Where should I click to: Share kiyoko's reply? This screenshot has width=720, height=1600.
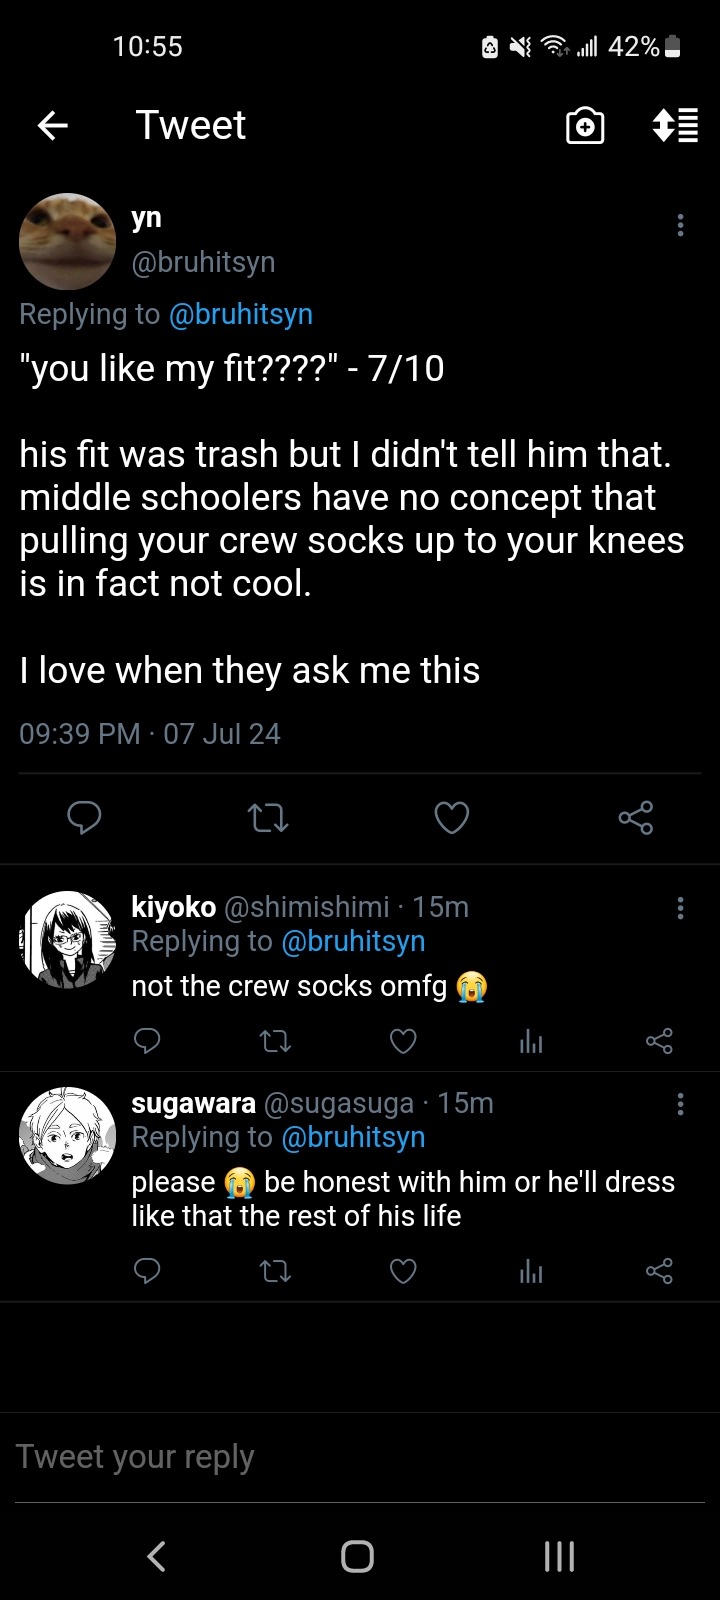click(659, 1042)
